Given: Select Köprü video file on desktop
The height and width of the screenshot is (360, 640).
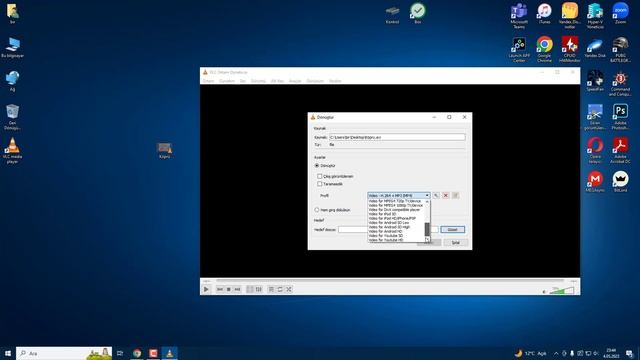Looking at the screenshot, I should (164, 150).
